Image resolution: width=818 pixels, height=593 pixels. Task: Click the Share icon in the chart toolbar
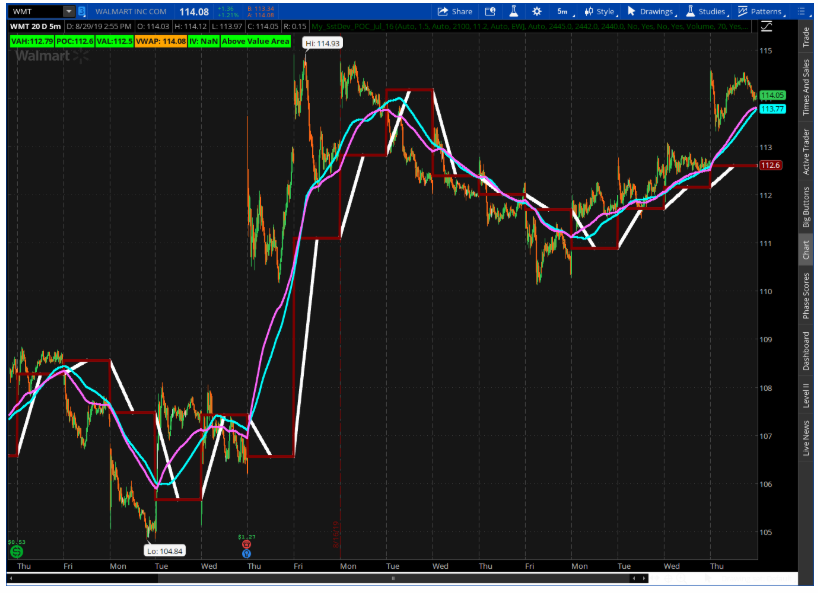(x=443, y=11)
